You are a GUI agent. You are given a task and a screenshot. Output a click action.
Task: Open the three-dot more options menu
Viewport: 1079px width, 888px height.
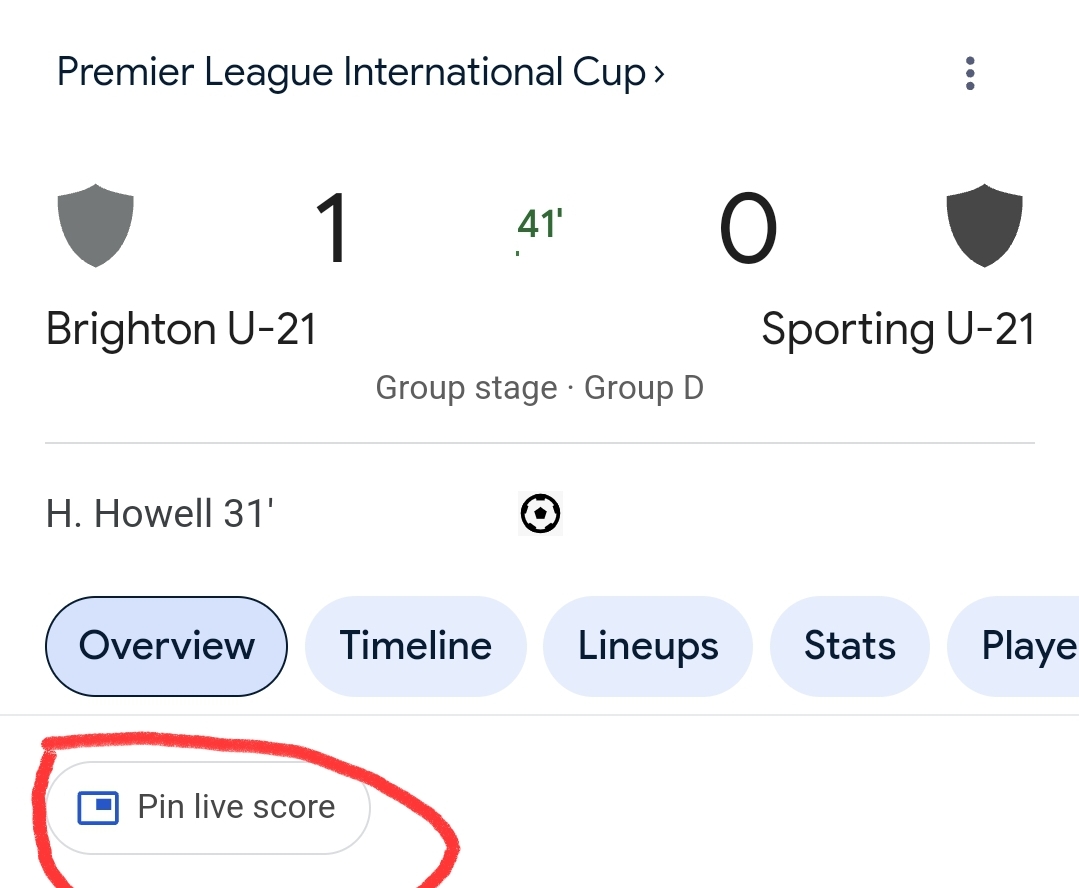pos(970,73)
